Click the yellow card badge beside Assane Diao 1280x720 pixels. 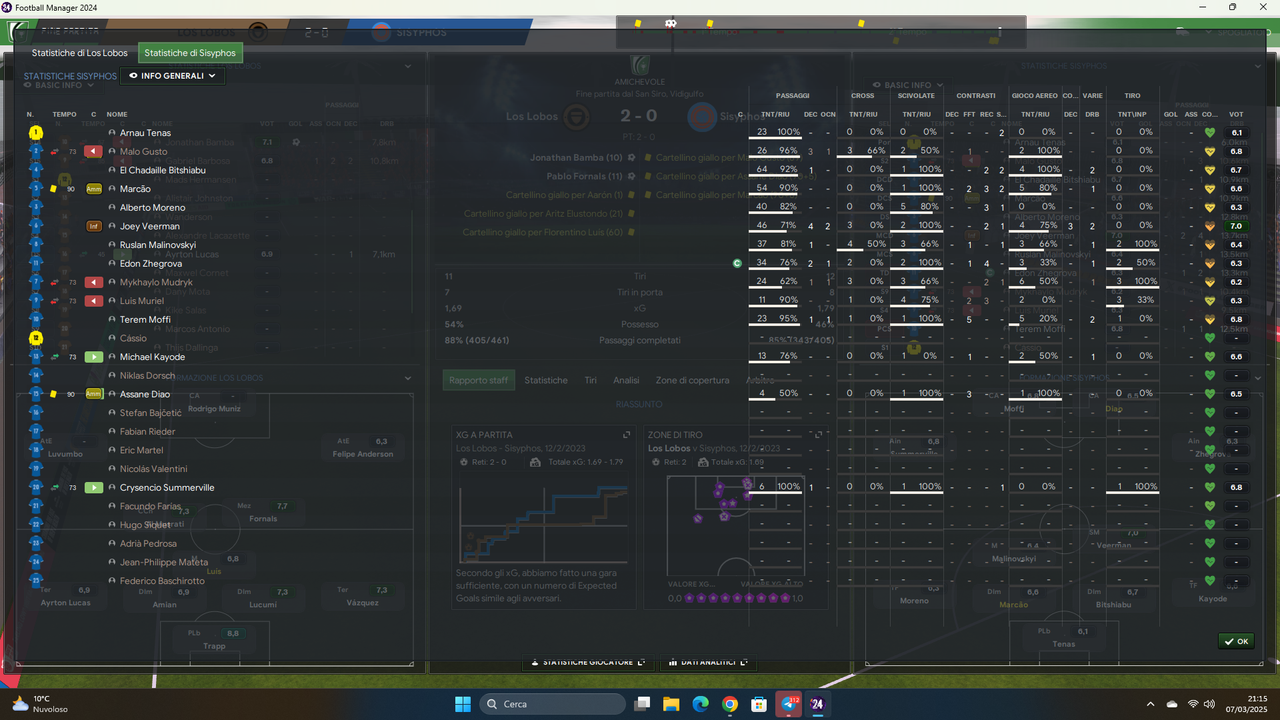point(94,394)
